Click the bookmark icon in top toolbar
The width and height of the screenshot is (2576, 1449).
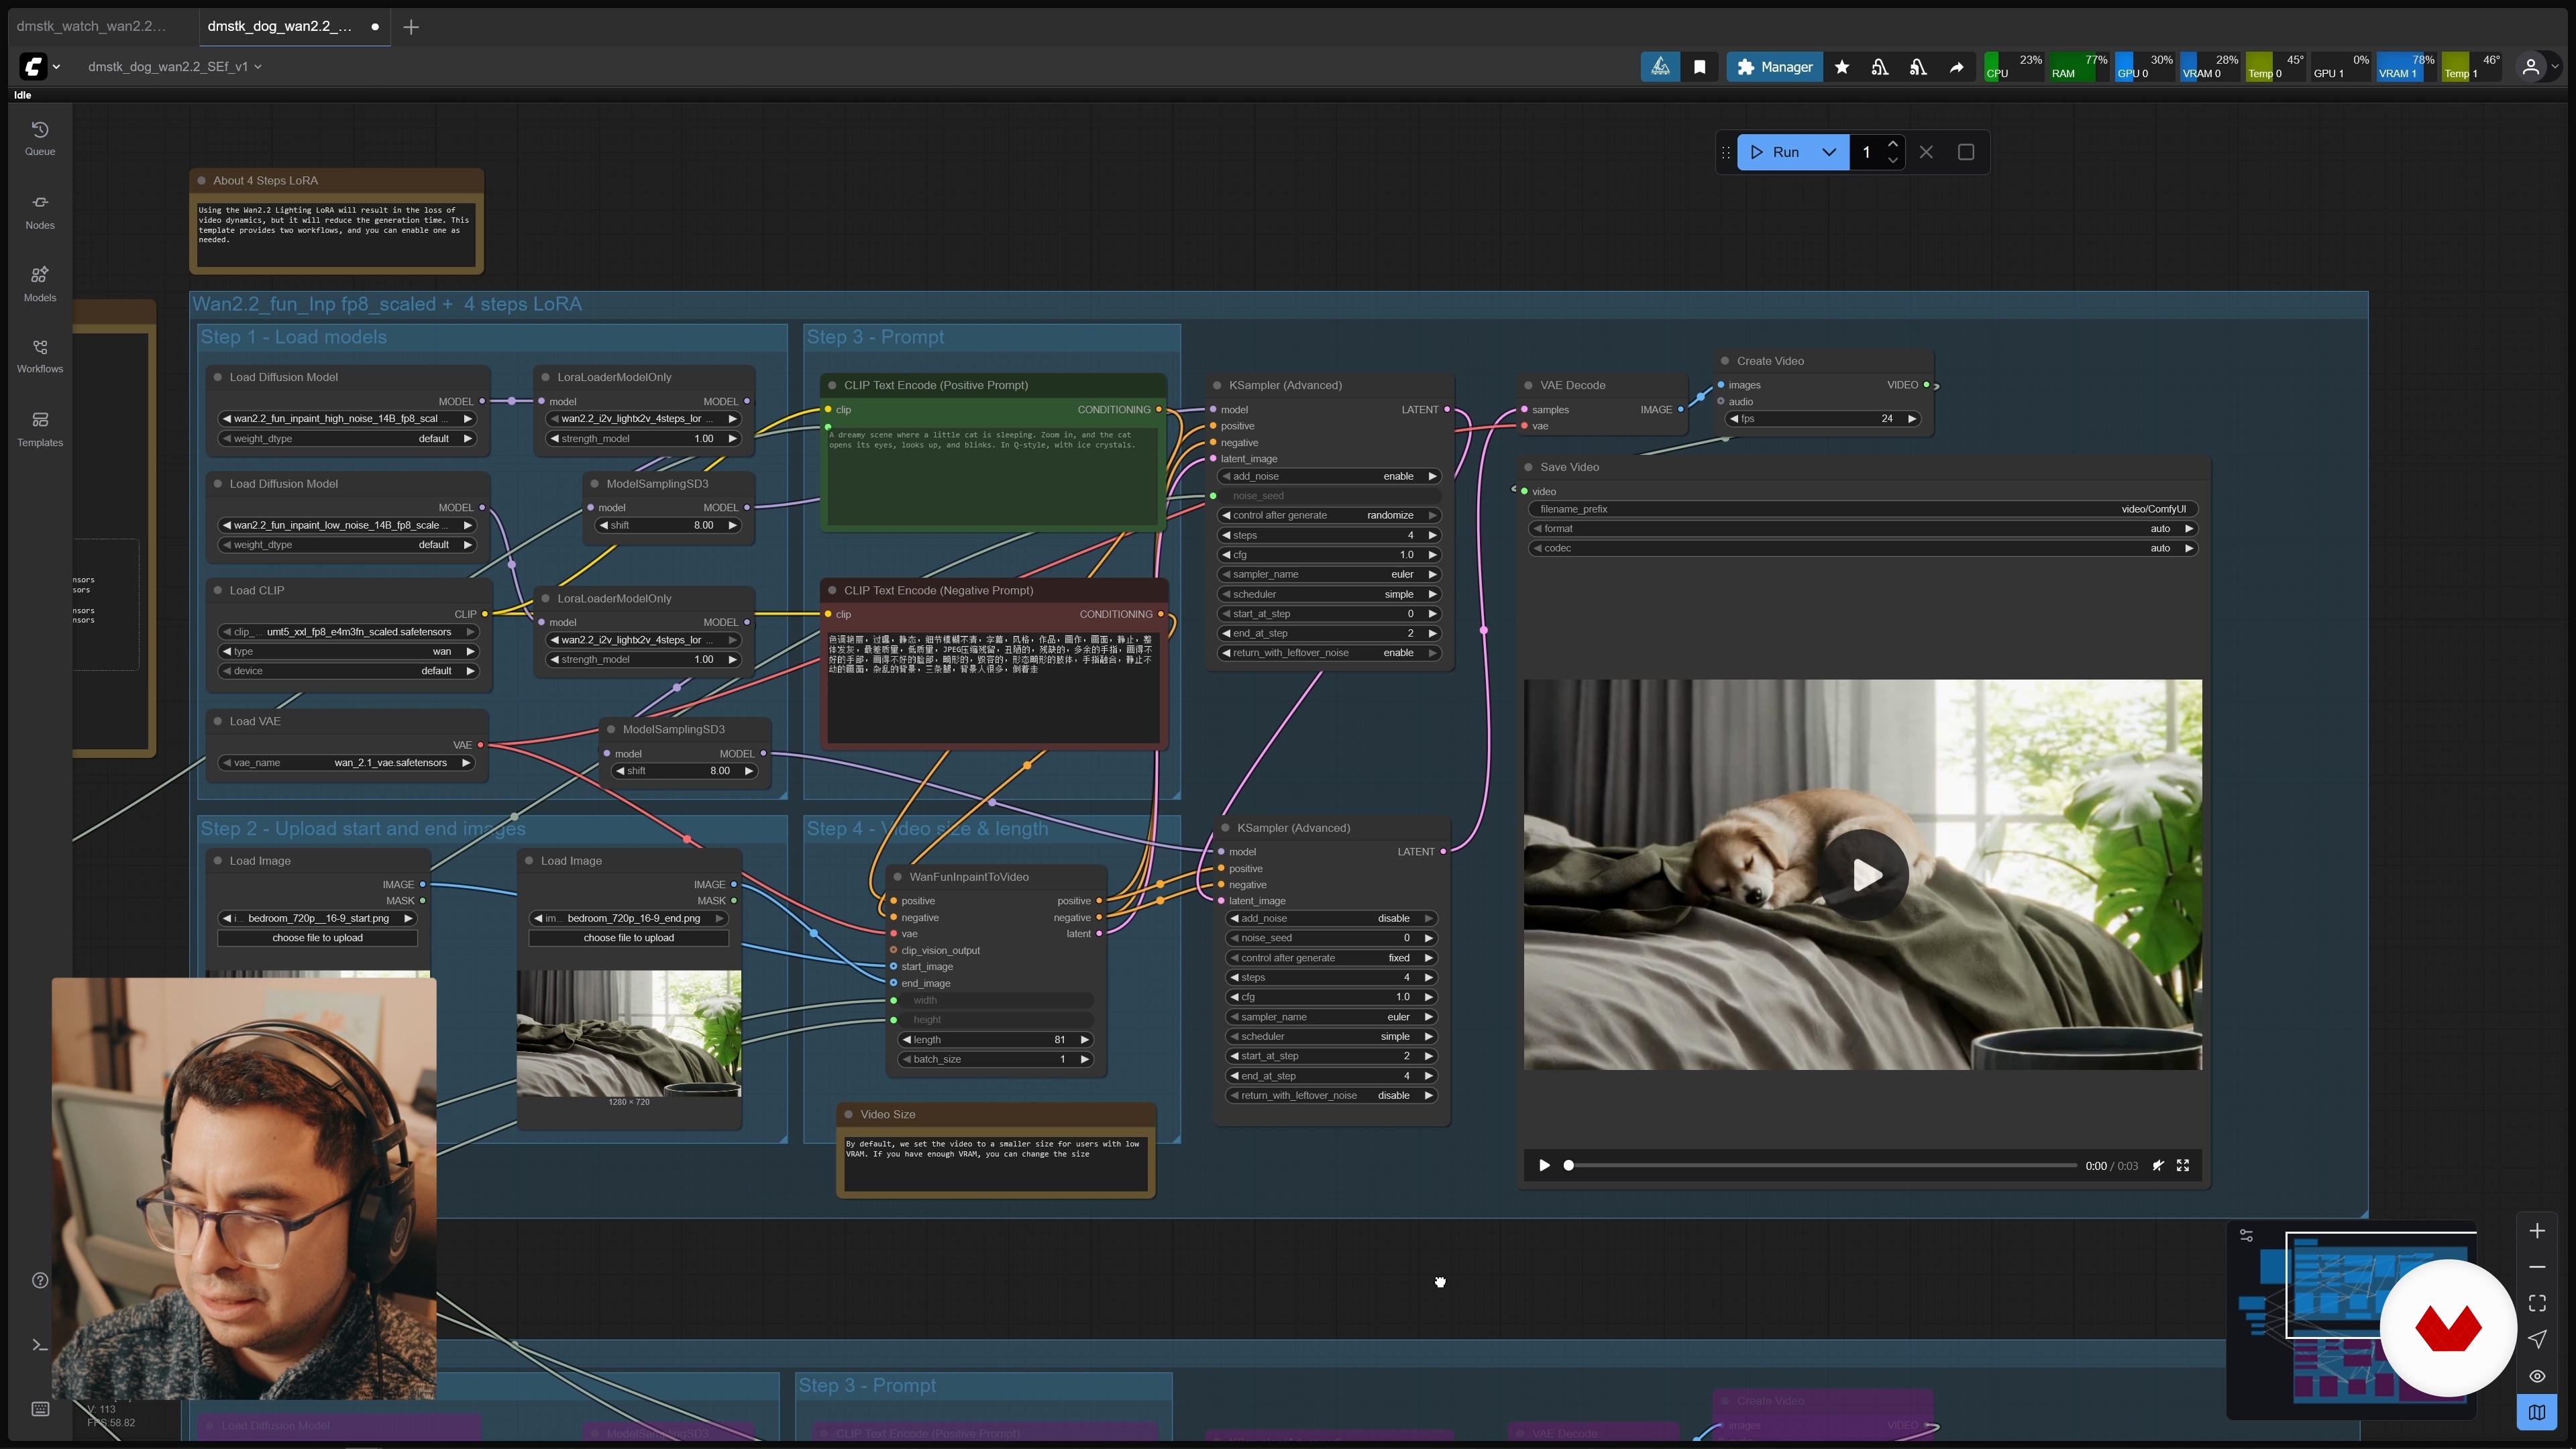pyautogui.click(x=1699, y=67)
